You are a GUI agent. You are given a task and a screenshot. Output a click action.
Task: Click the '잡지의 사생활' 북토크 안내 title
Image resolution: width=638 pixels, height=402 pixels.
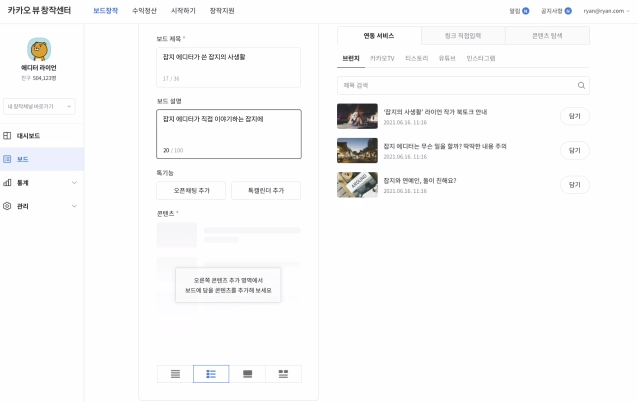coord(435,112)
